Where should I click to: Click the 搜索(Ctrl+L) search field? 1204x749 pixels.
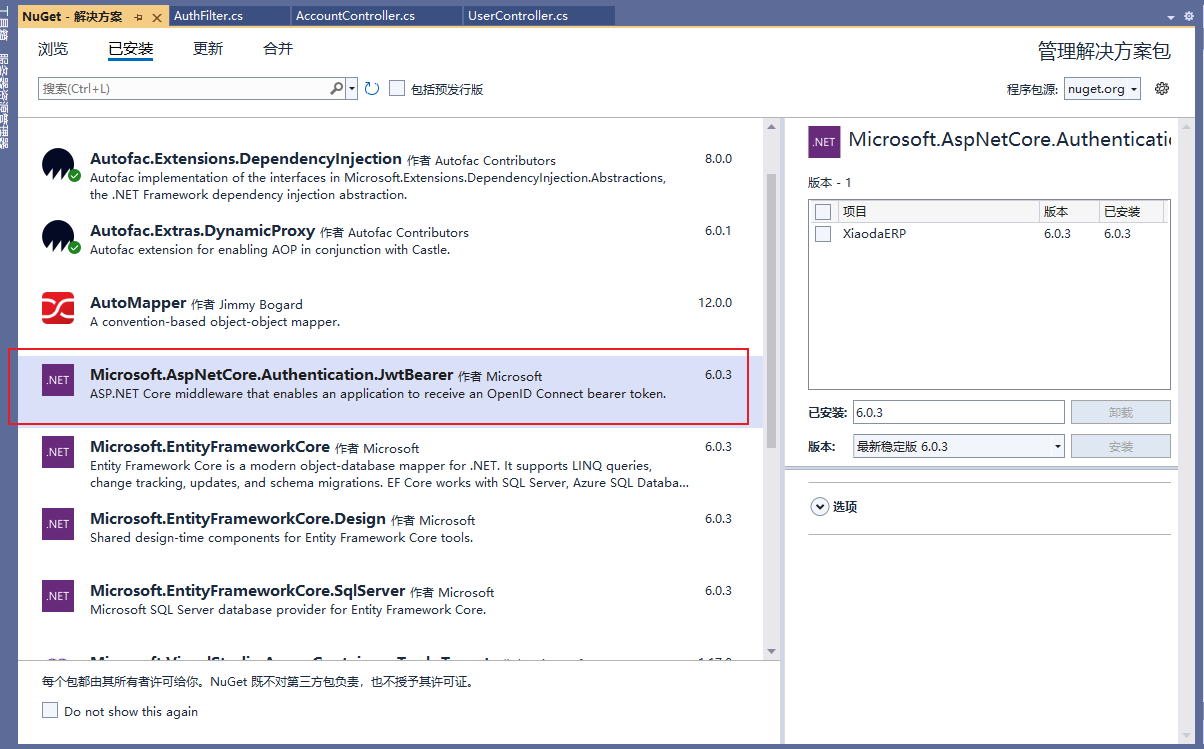pyautogui.click(x=184, y=89)
